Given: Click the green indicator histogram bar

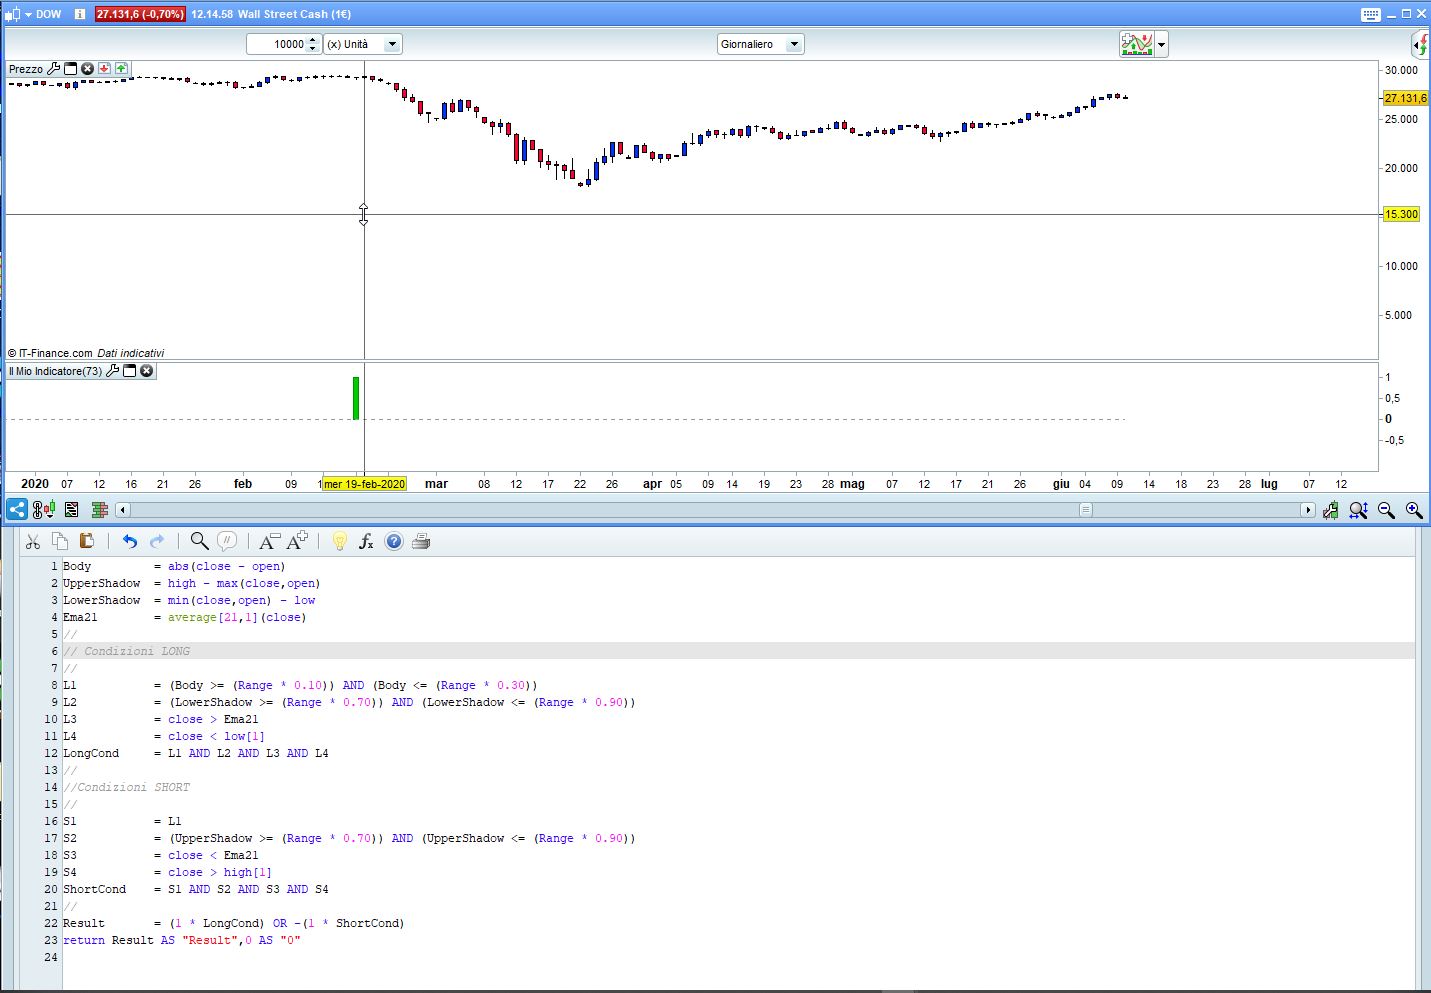Looking at the screenshot, I should (356, 398).
